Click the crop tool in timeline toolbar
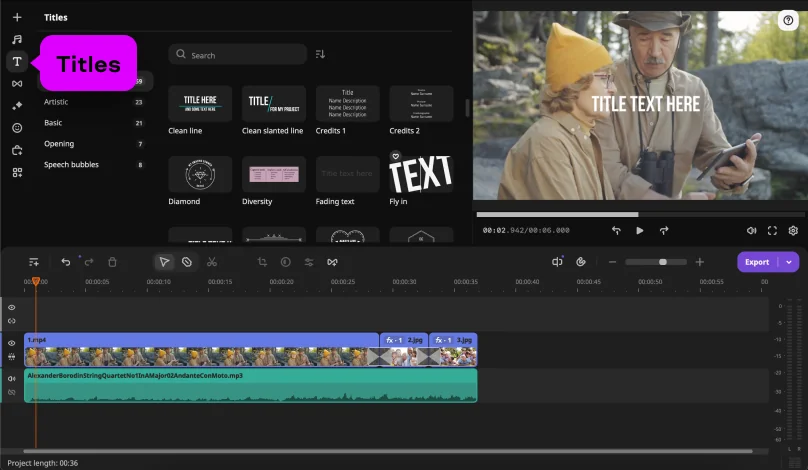 tap(262, 262)
